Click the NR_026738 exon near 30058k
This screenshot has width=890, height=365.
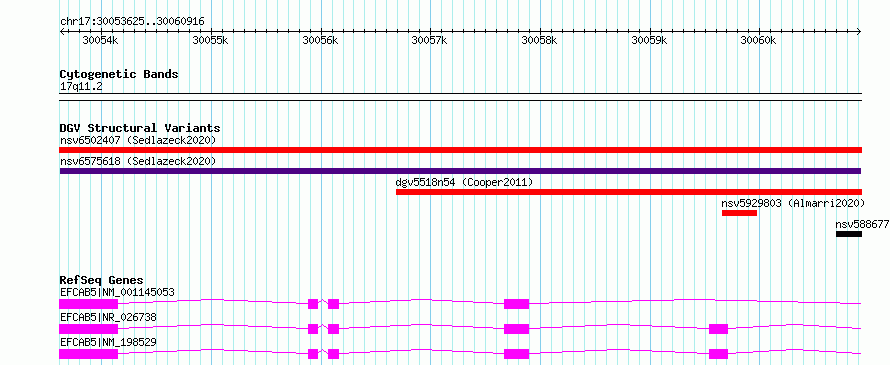pos(517,329)
